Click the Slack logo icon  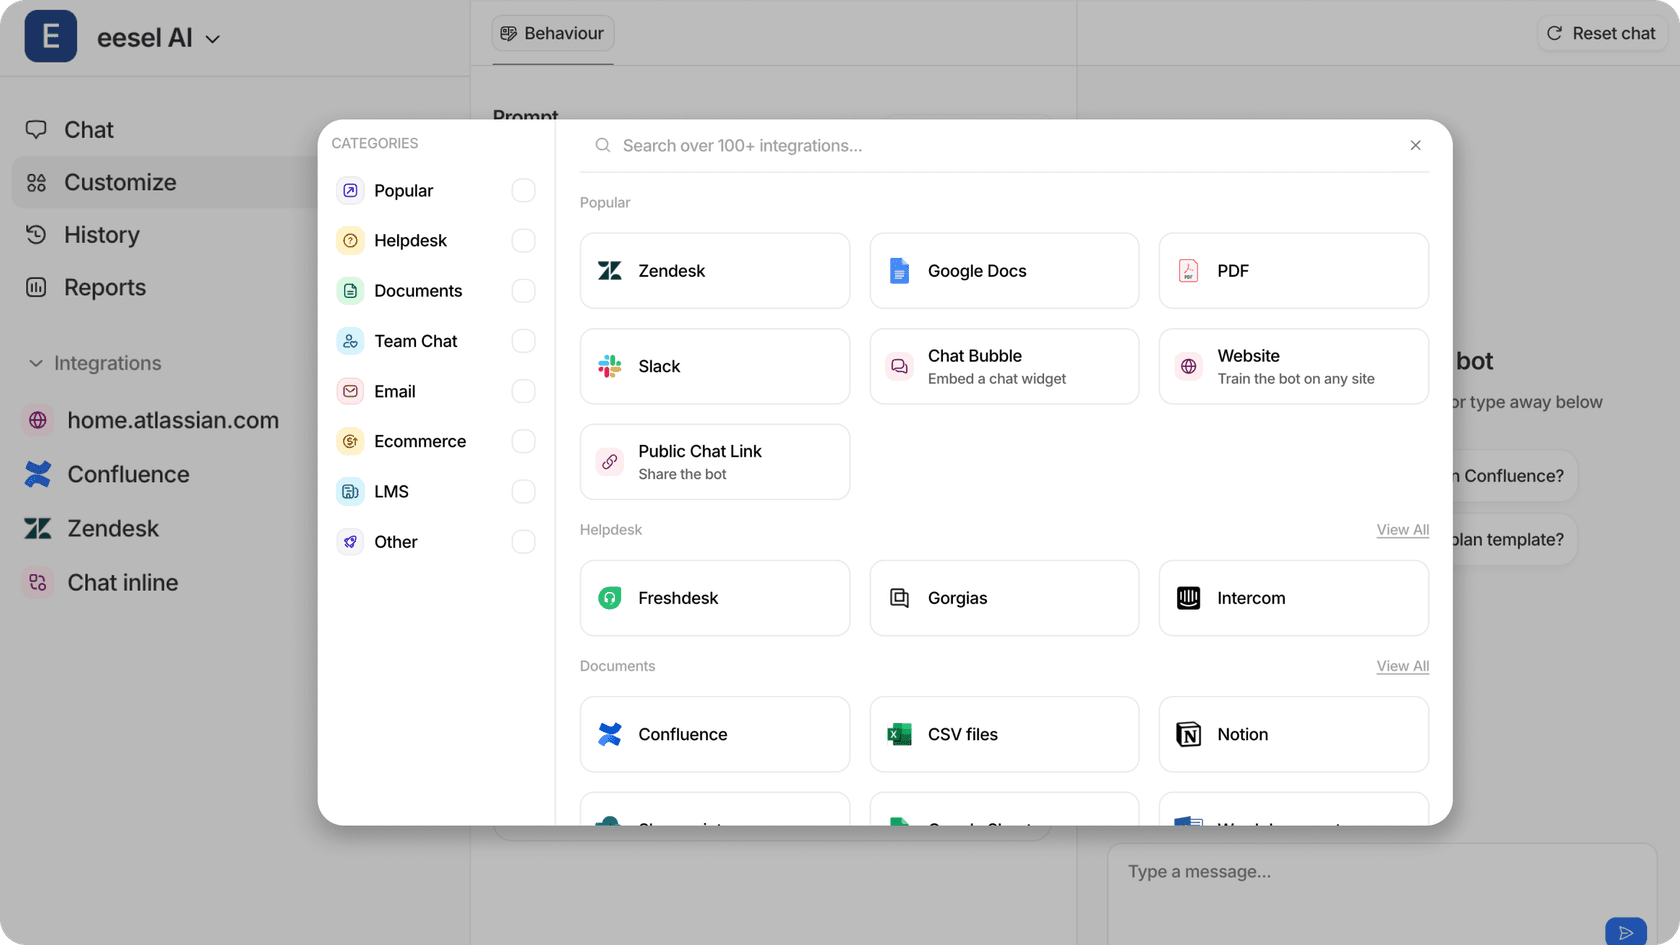tap(610, 366)
